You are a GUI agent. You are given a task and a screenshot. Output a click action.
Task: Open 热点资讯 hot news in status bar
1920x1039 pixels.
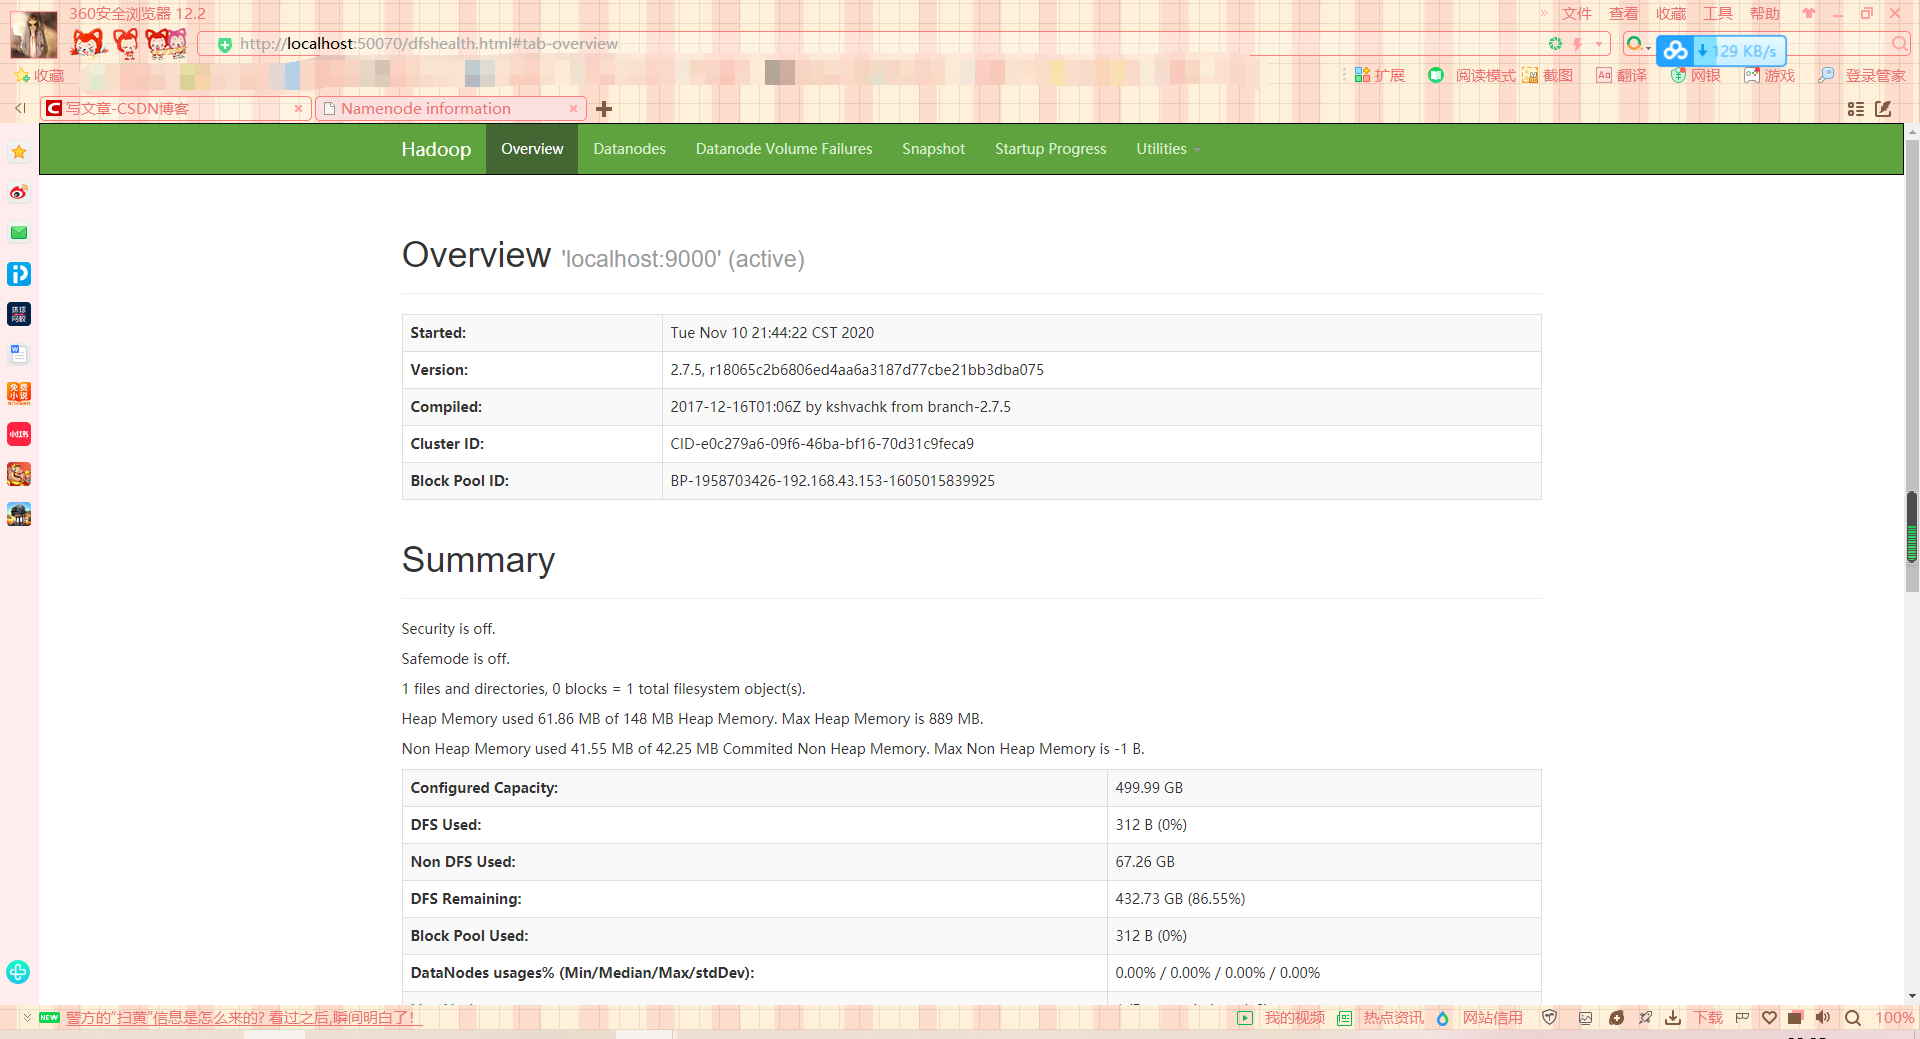pos(1381,1017)
